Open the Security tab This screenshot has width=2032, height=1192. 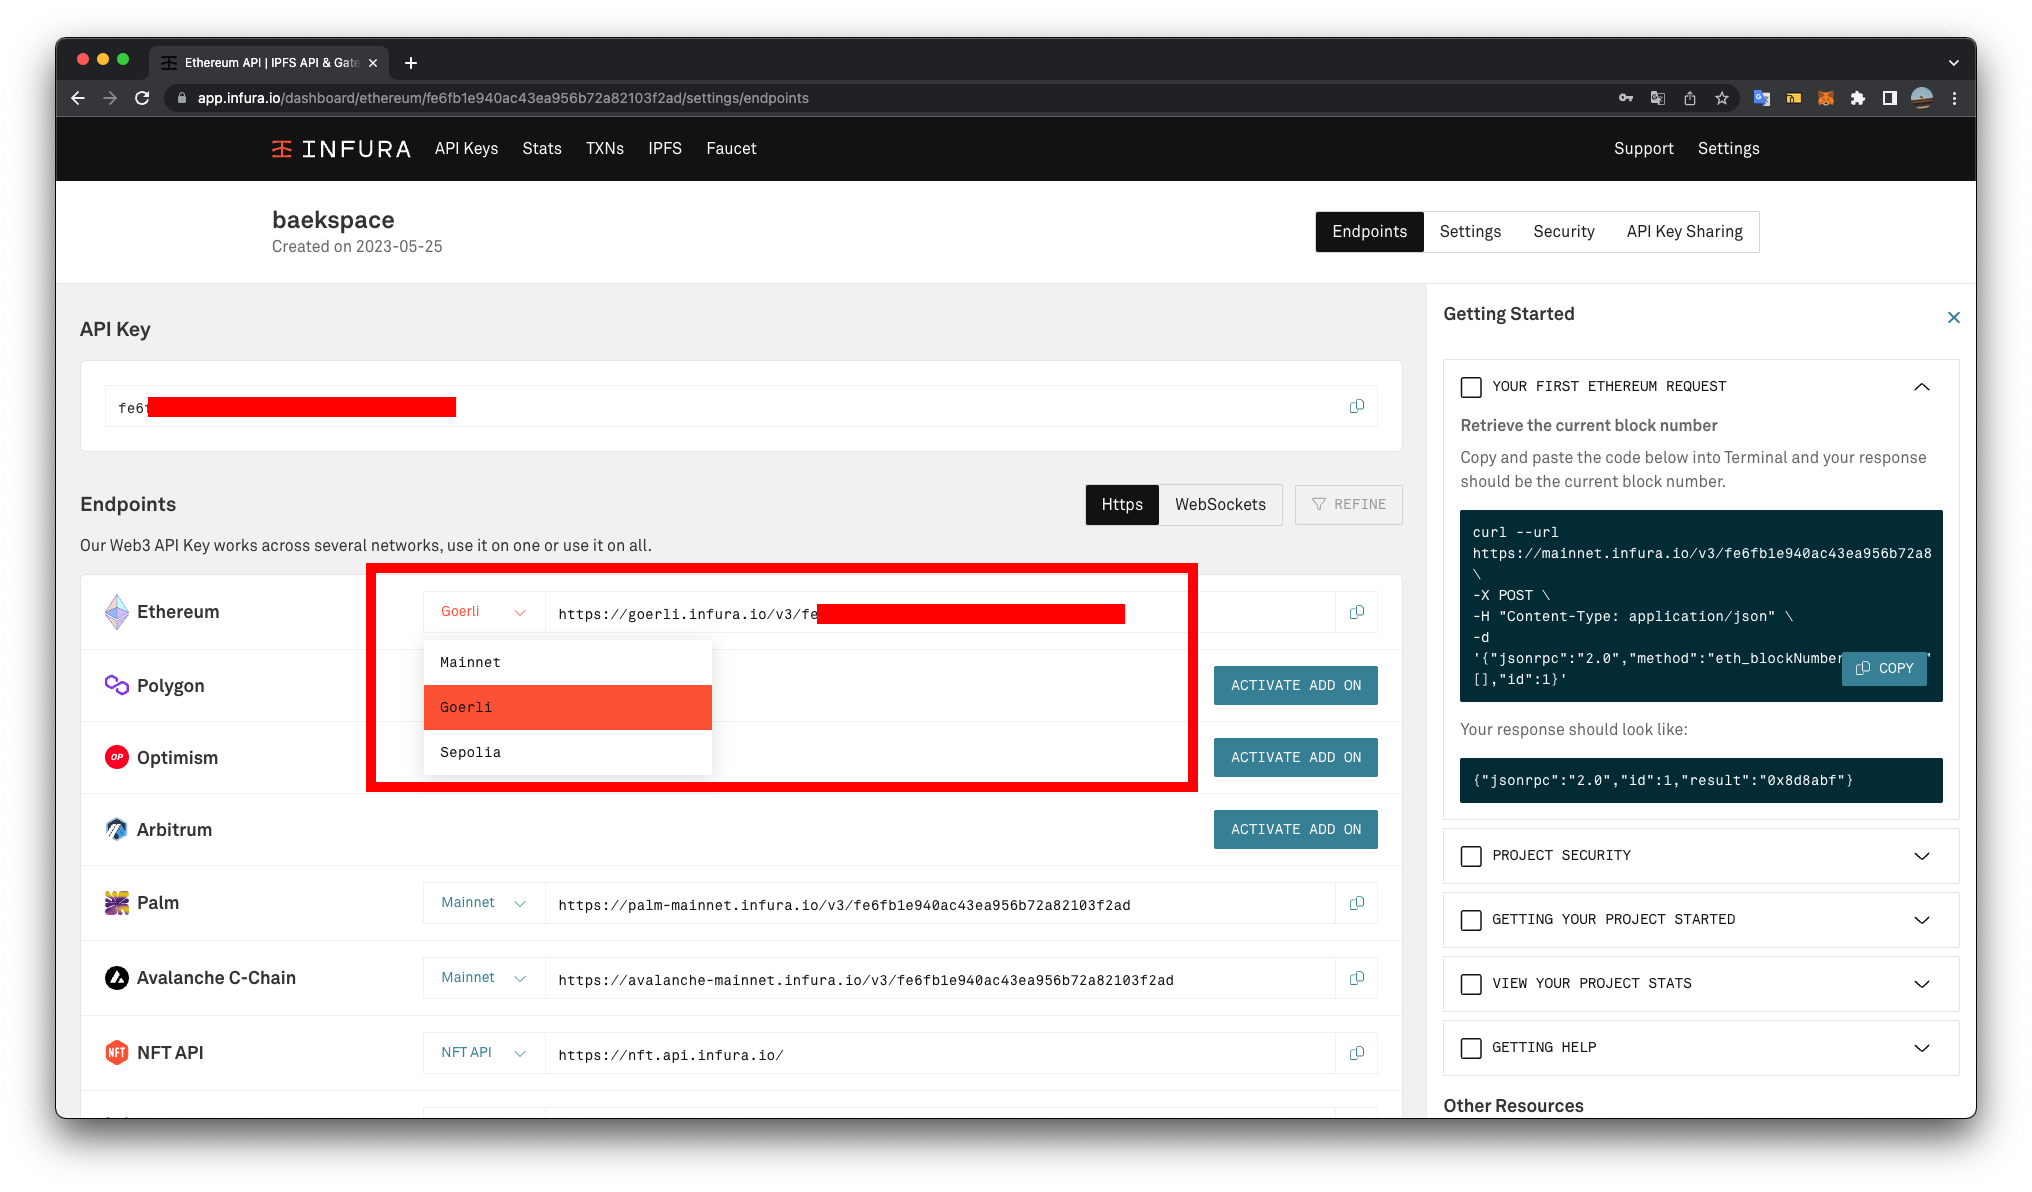coord(1563,232)
